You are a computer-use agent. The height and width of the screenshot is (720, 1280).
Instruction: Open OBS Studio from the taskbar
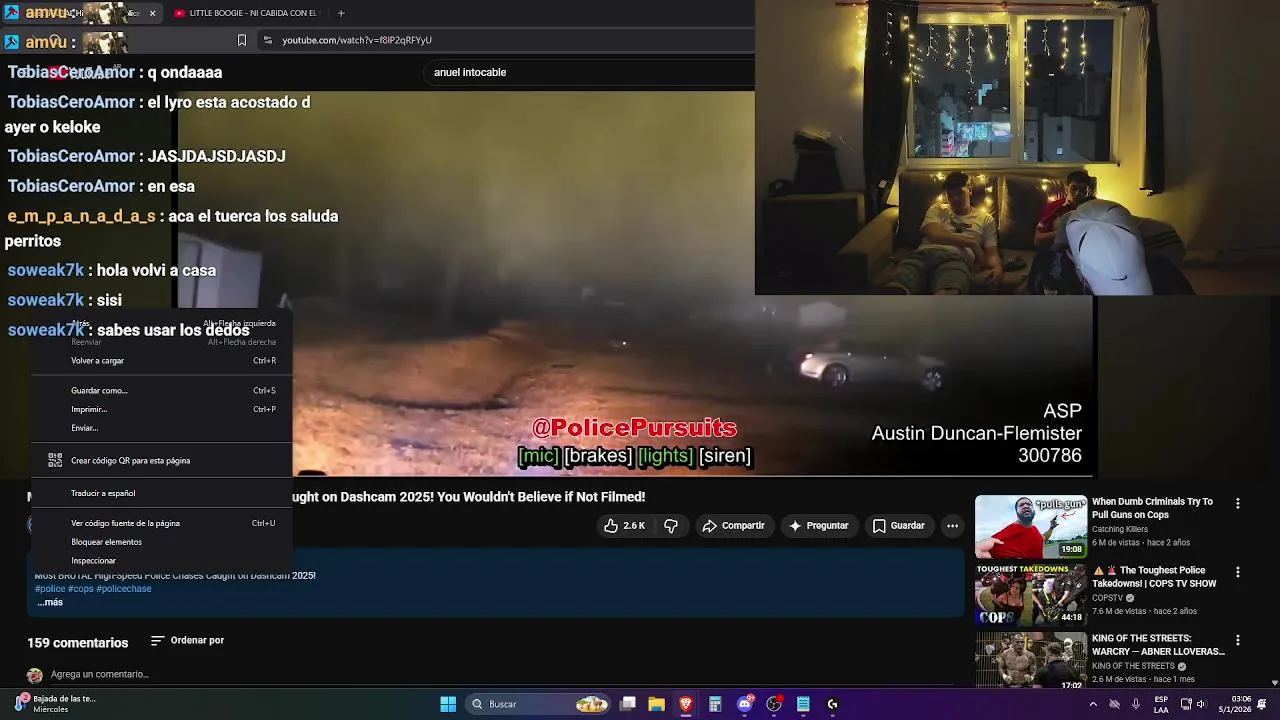click(773, 704)
